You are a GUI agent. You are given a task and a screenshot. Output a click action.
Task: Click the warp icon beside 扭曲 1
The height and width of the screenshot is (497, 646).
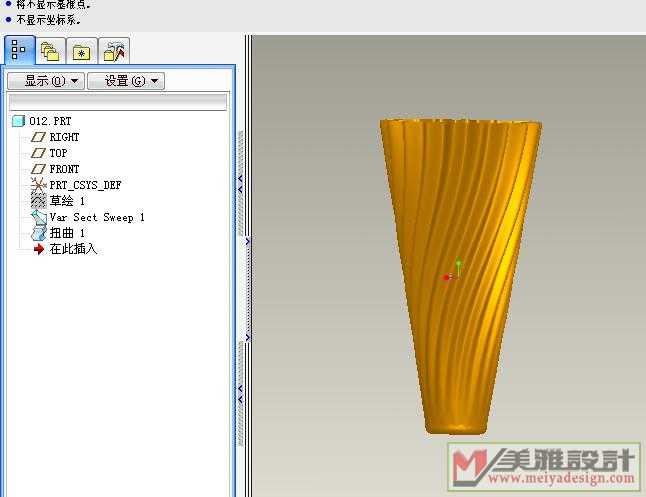pyautogui.click(x=39, y=233)
